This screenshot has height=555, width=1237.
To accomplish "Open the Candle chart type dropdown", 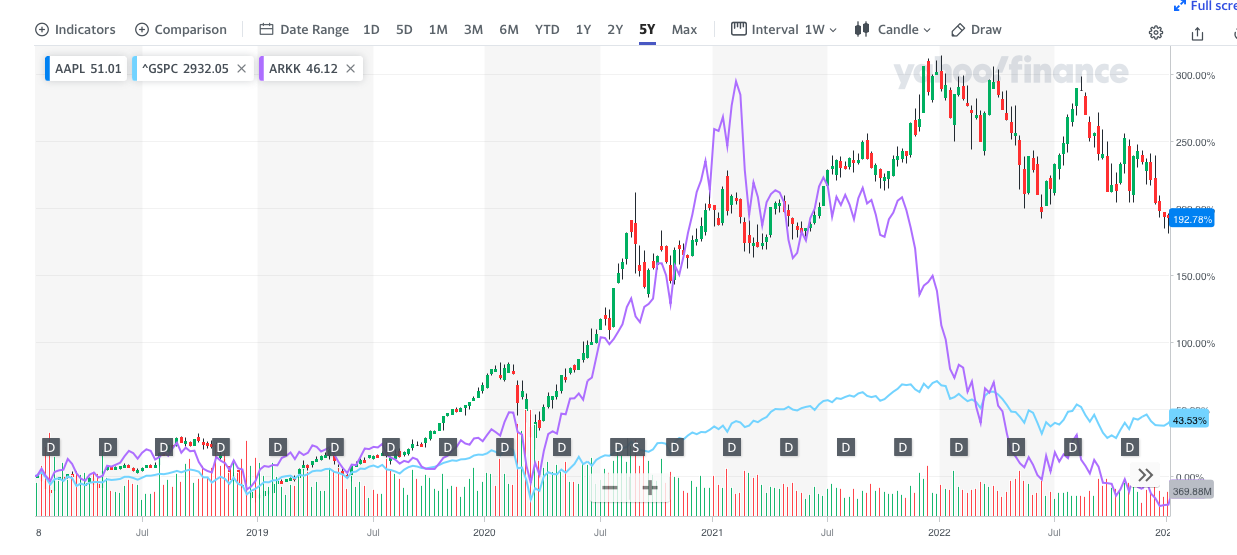I will (892, 29).
